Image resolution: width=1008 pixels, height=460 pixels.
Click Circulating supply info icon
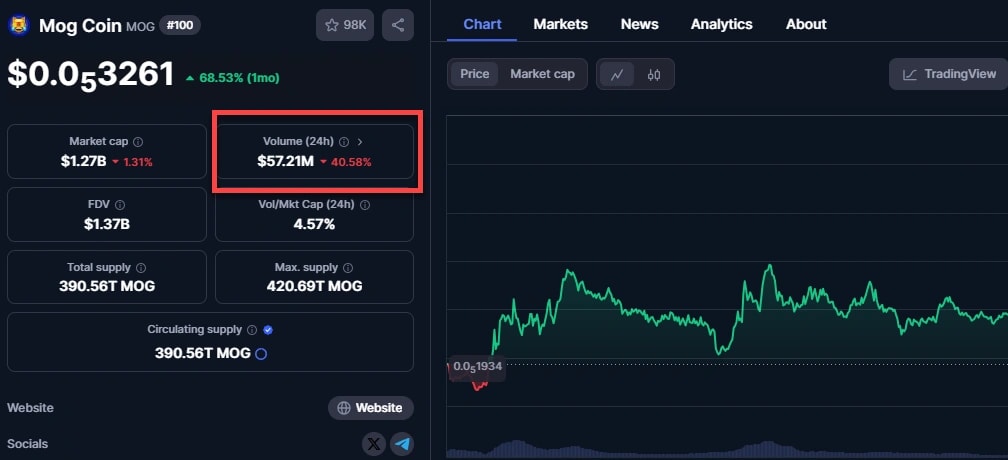point(252,330)
